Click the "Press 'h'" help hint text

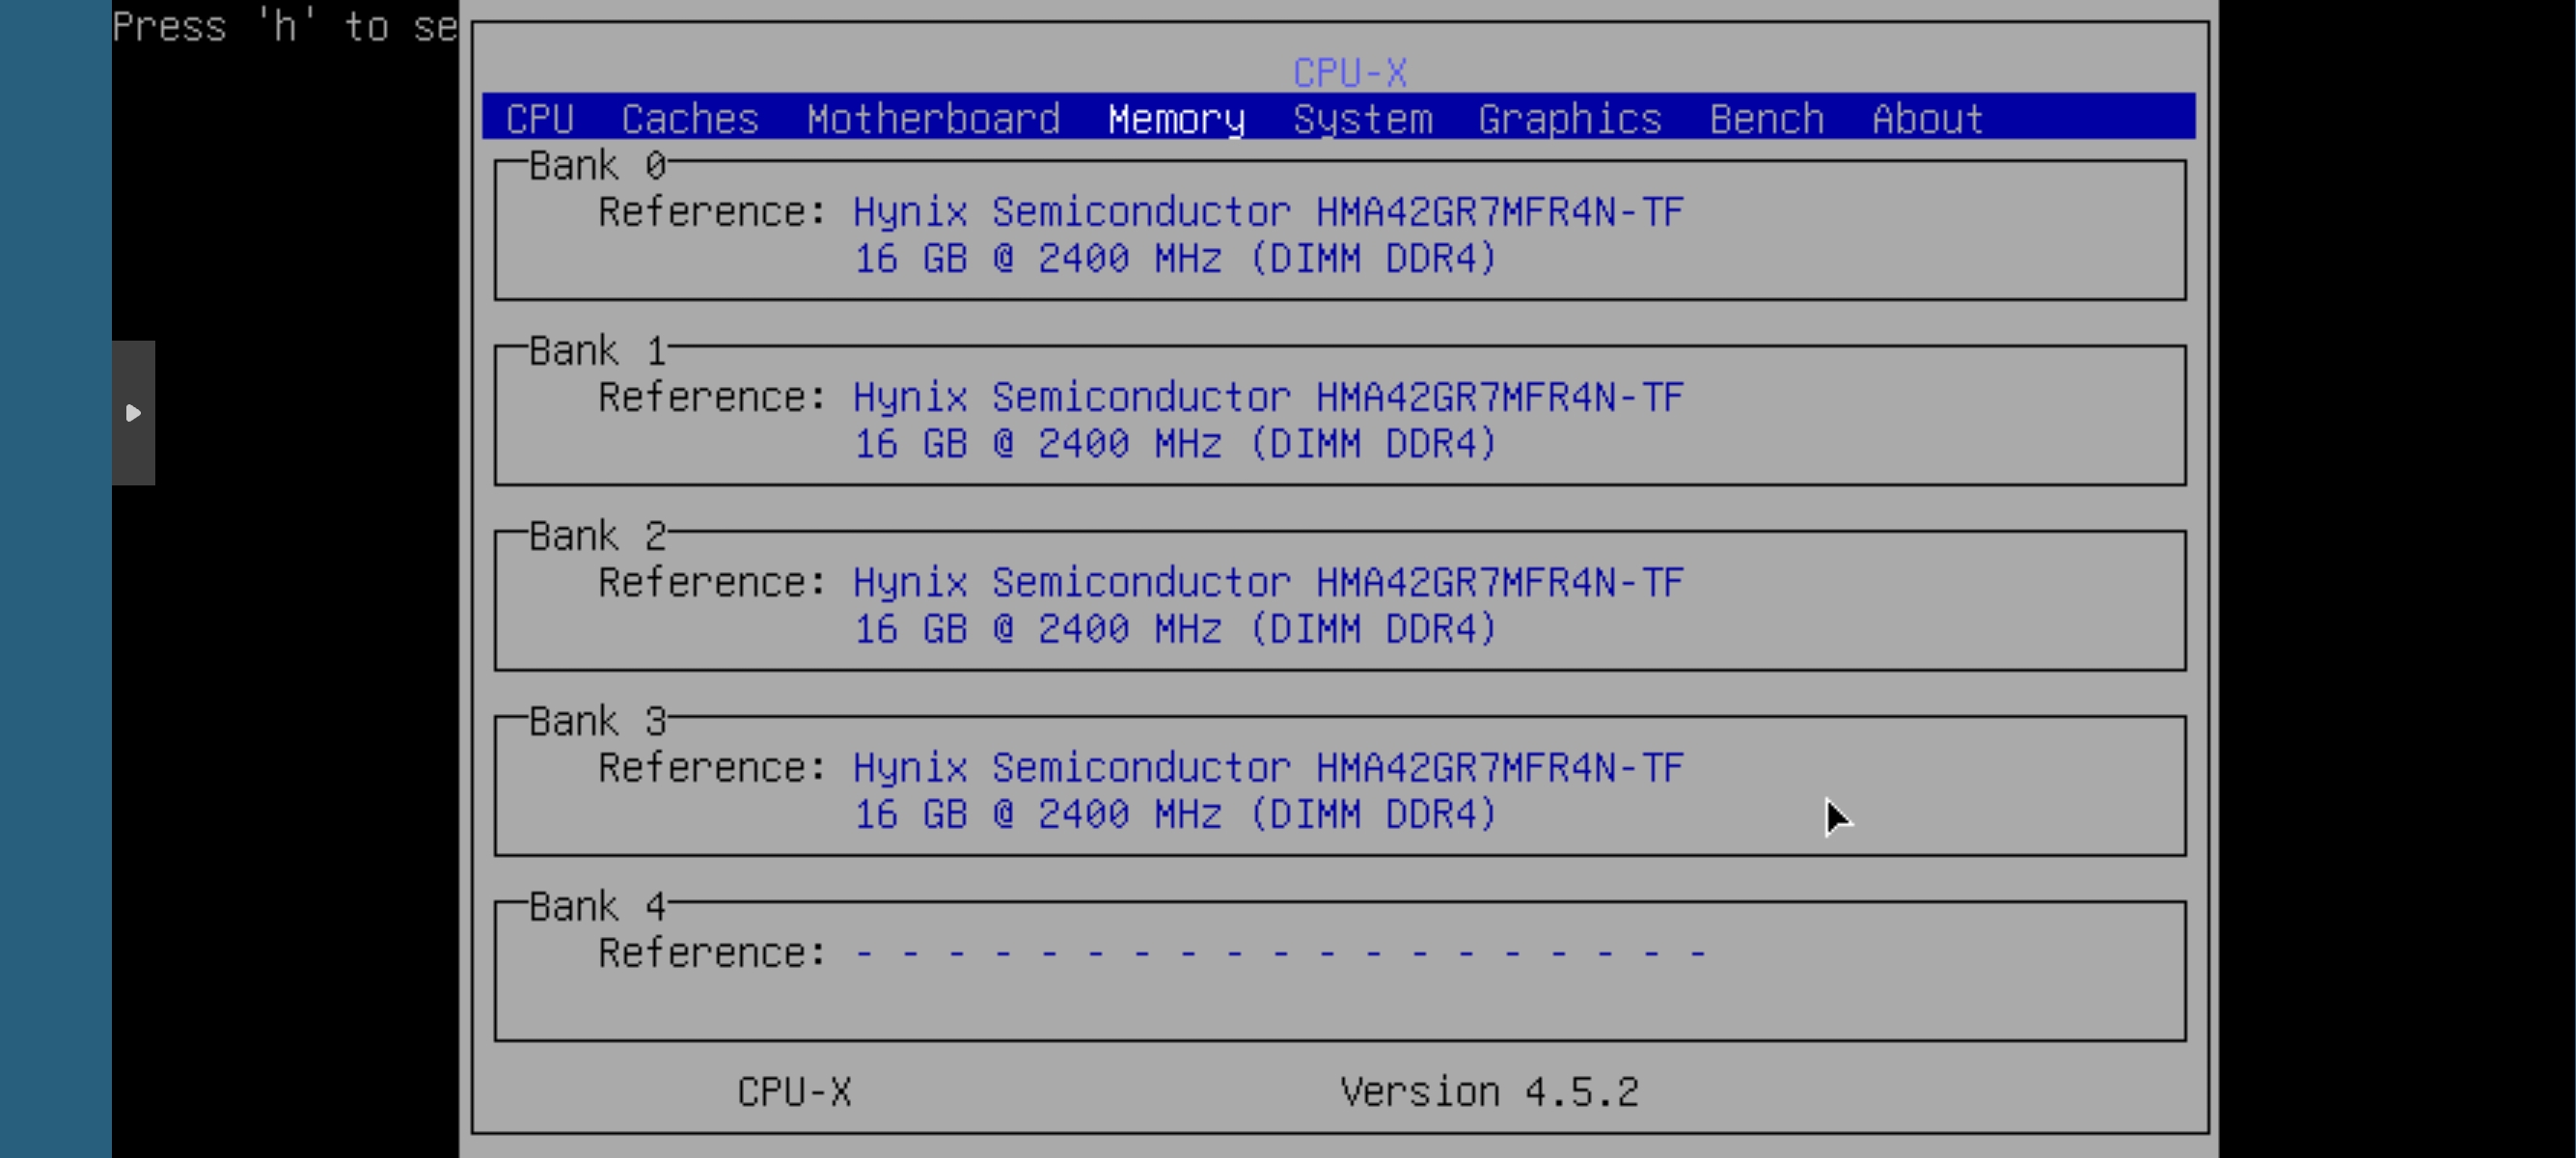tap(284, 27)
